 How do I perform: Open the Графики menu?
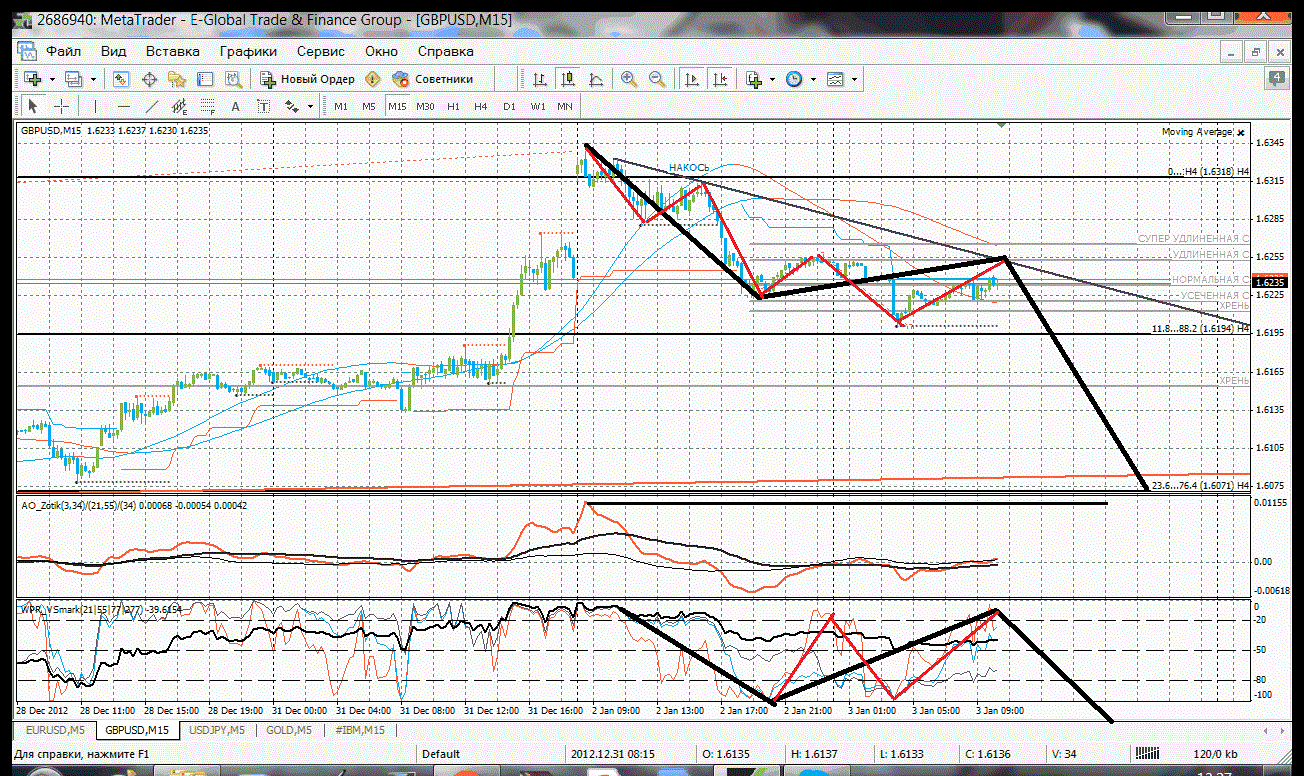point(248,51)
